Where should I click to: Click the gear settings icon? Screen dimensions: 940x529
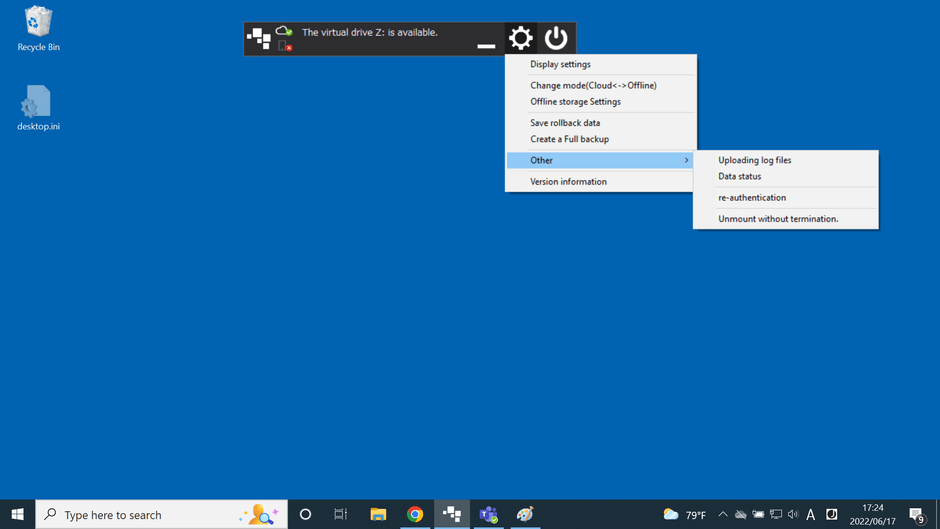pyautogui.click(x=521, y=39)
